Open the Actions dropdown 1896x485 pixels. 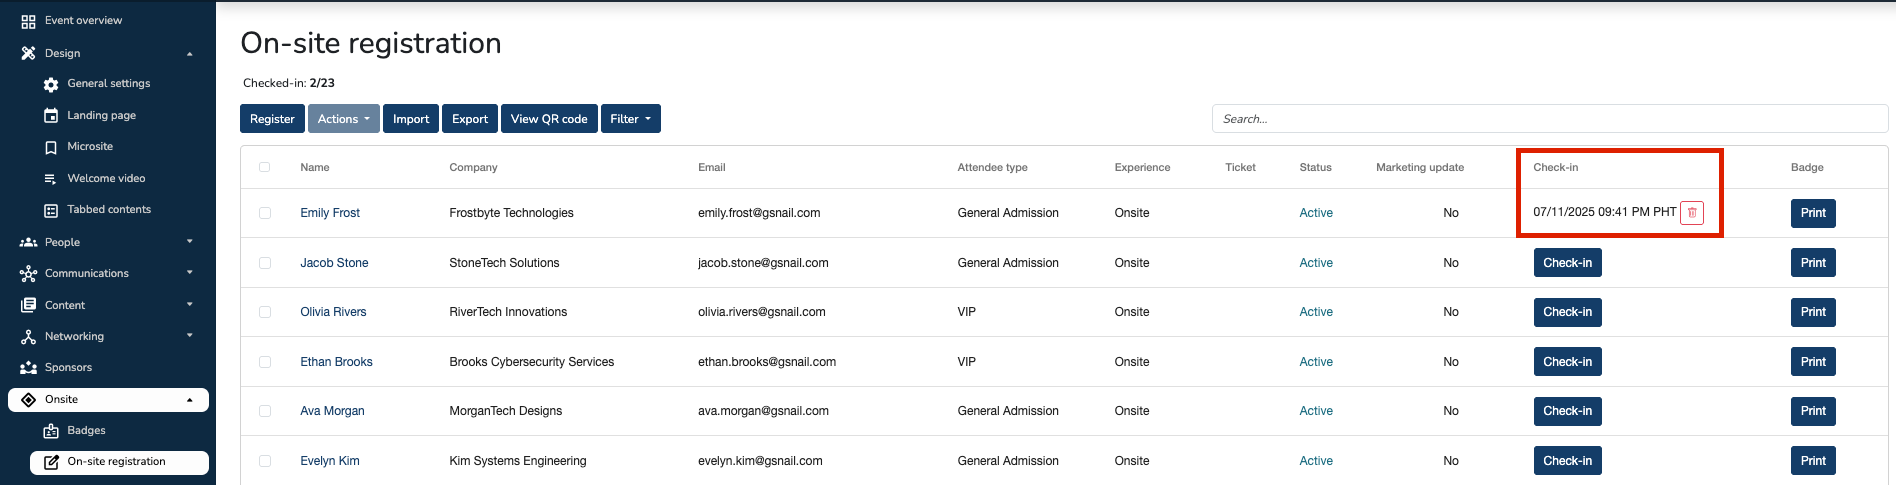343,119
